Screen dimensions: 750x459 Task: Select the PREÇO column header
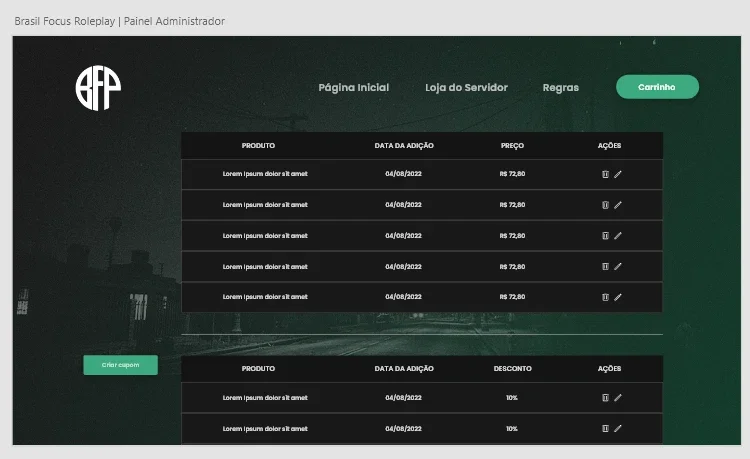[x=512, y=145]
